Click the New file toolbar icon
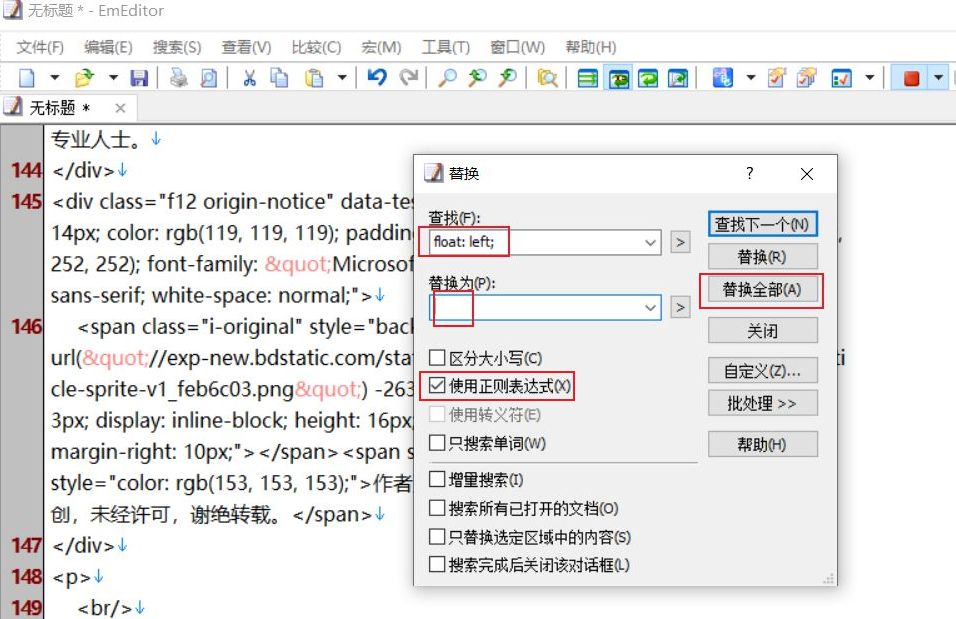The image size is (956, 619). pos(27,78)
